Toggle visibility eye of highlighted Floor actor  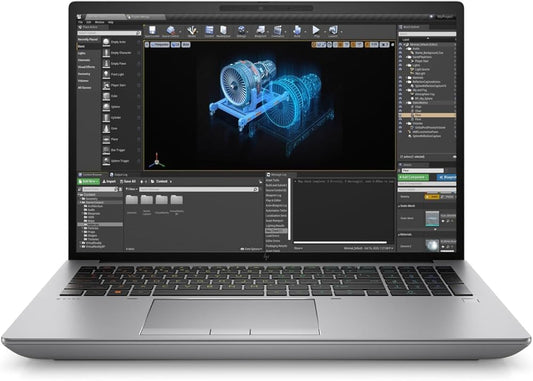[x=400, y=115]
